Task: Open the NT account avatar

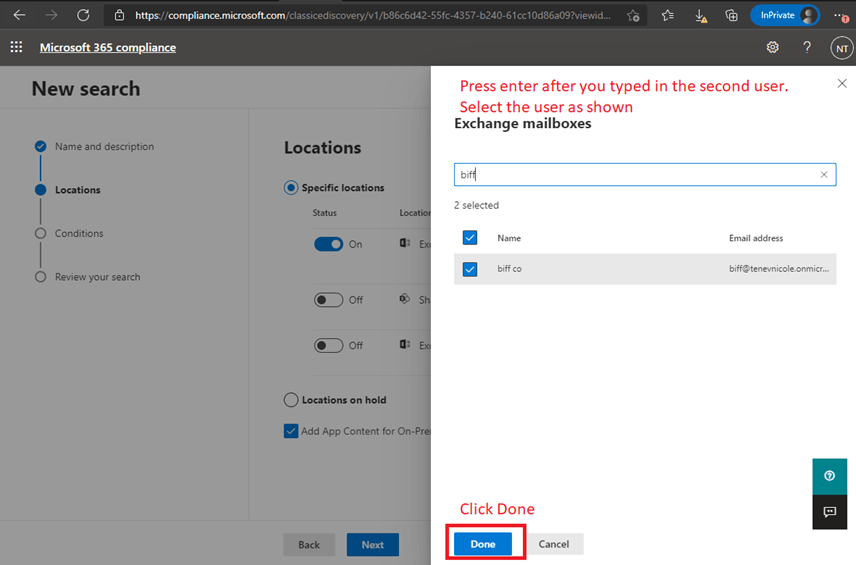Action: tap(842, 49)
